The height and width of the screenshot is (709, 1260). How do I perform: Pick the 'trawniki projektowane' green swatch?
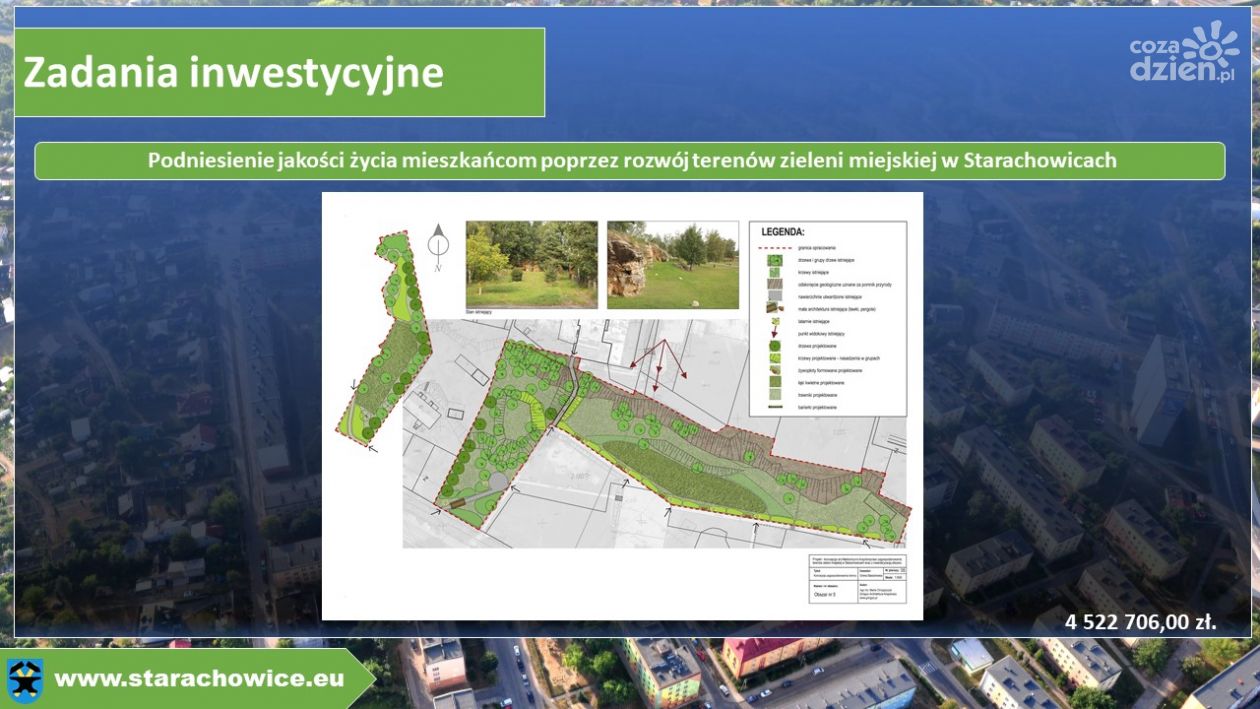(773, 396)
